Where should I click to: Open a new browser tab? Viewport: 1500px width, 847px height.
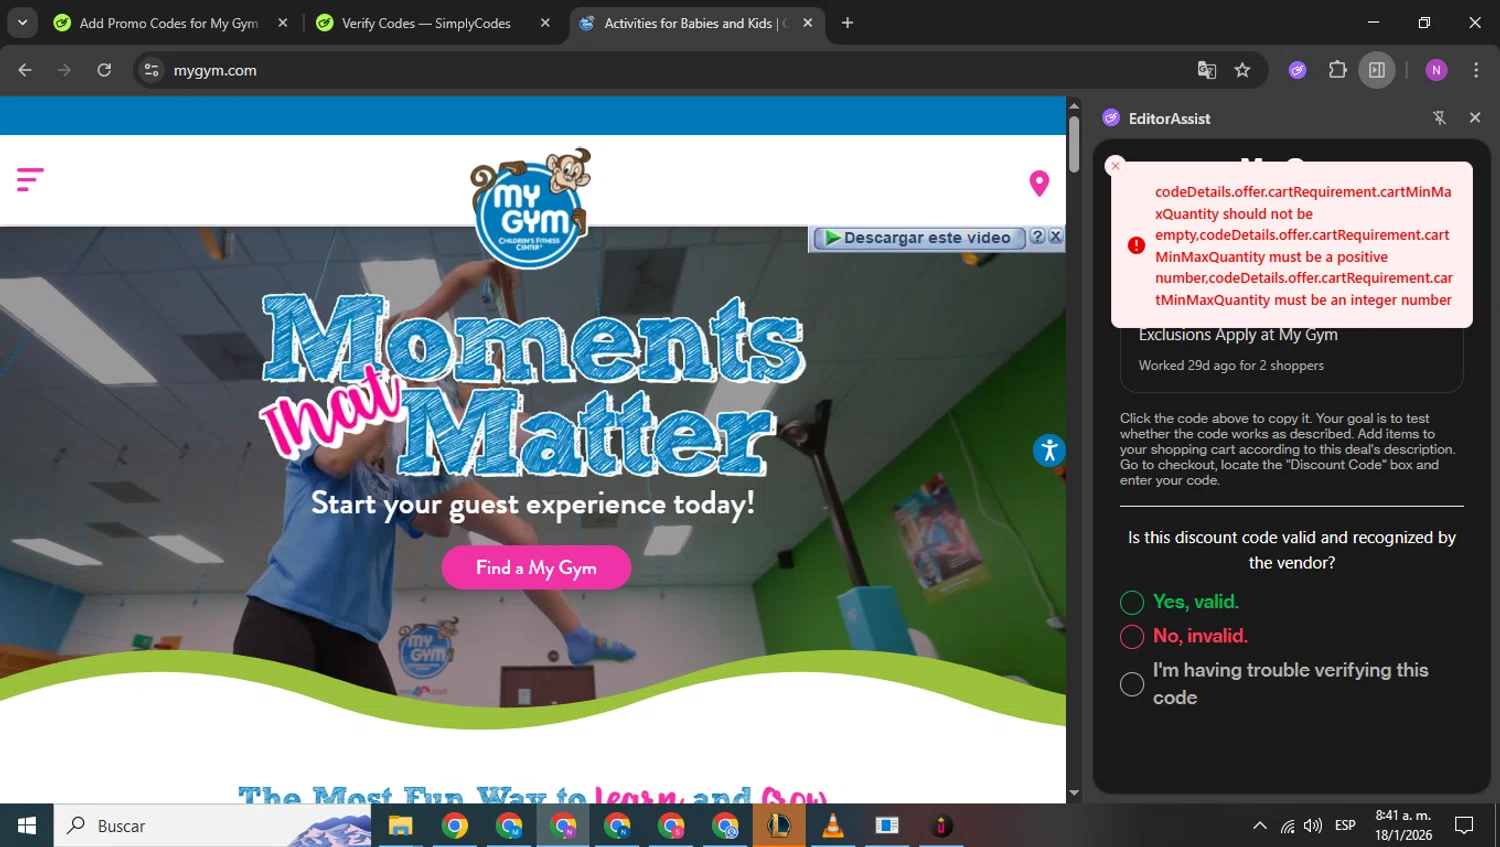(x=847, y=23)
